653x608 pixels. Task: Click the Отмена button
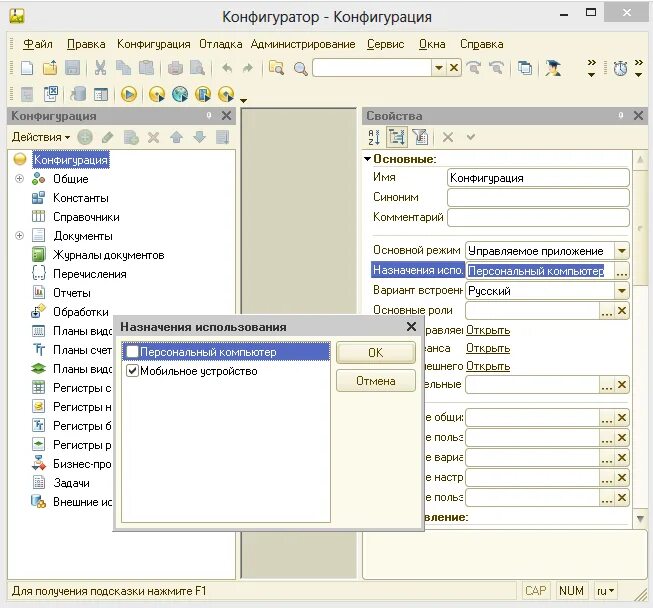pos(376,381)
